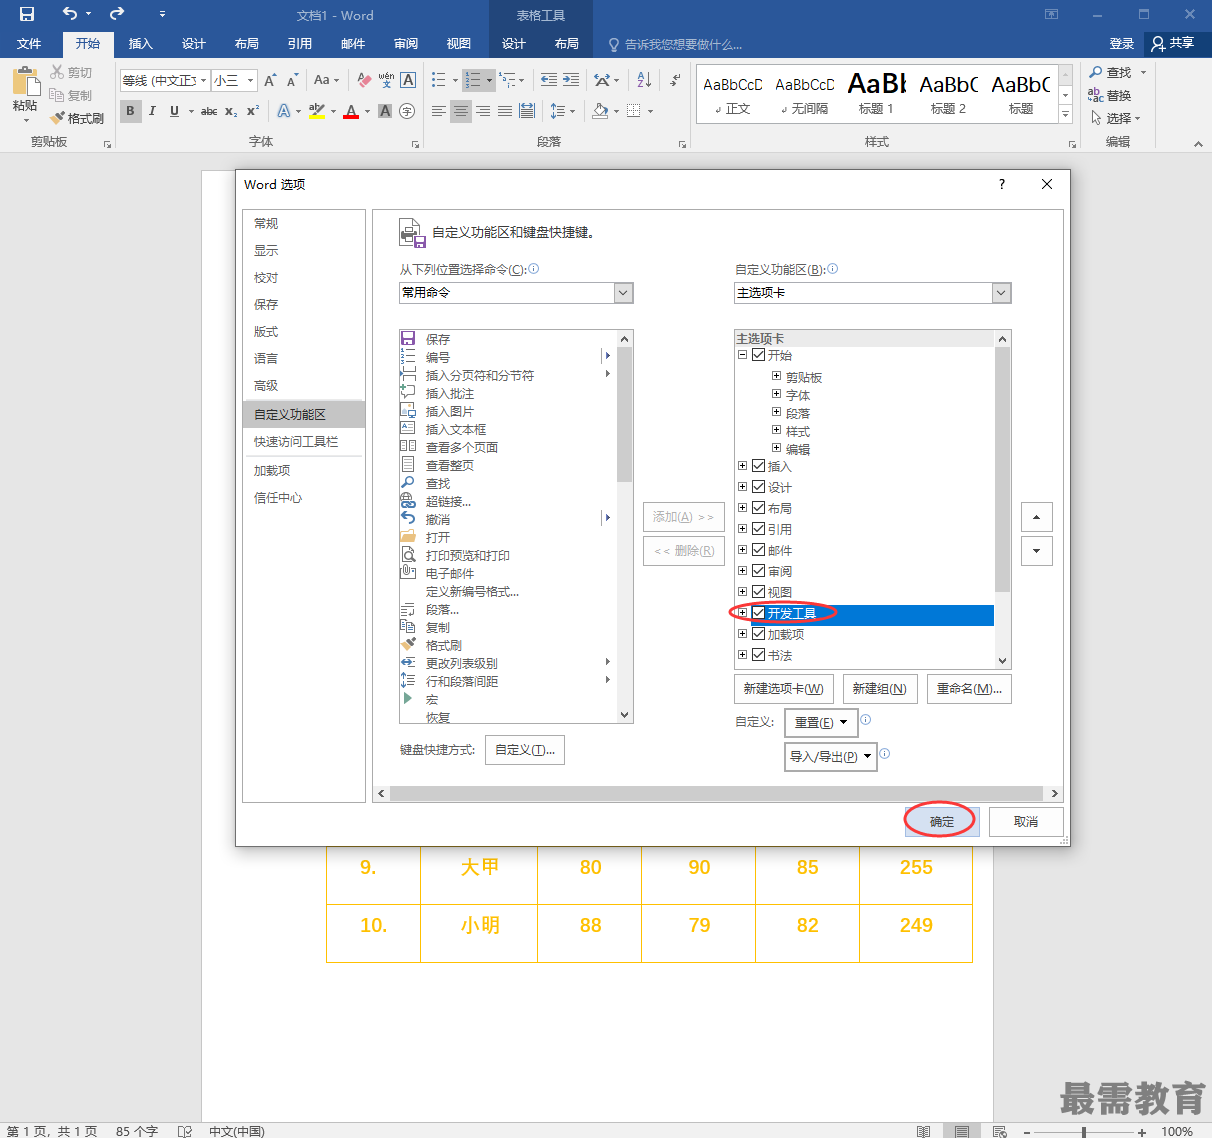The image size is (1212, 1138).
Task: Open the font name dropdown in the ribbon
Action: pos(204,80)
